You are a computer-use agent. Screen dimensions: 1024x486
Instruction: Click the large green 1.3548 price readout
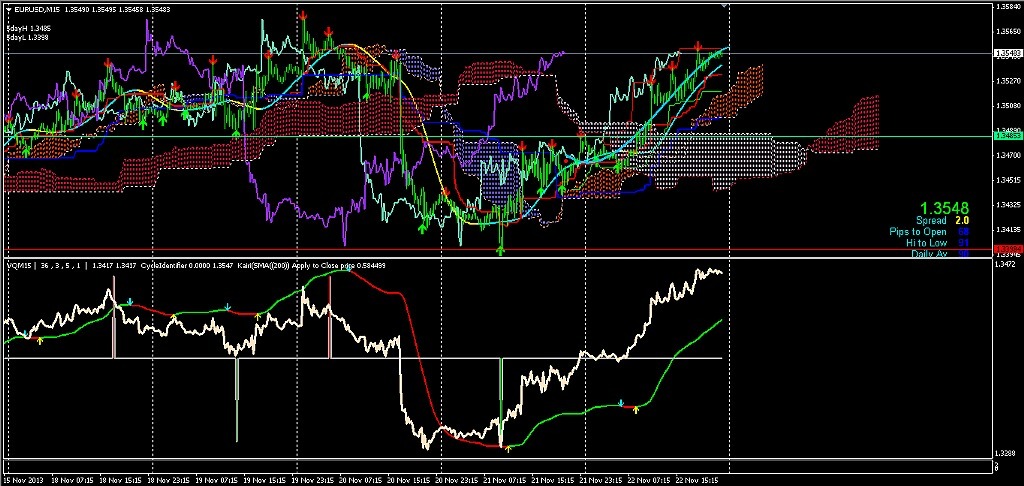944,208
